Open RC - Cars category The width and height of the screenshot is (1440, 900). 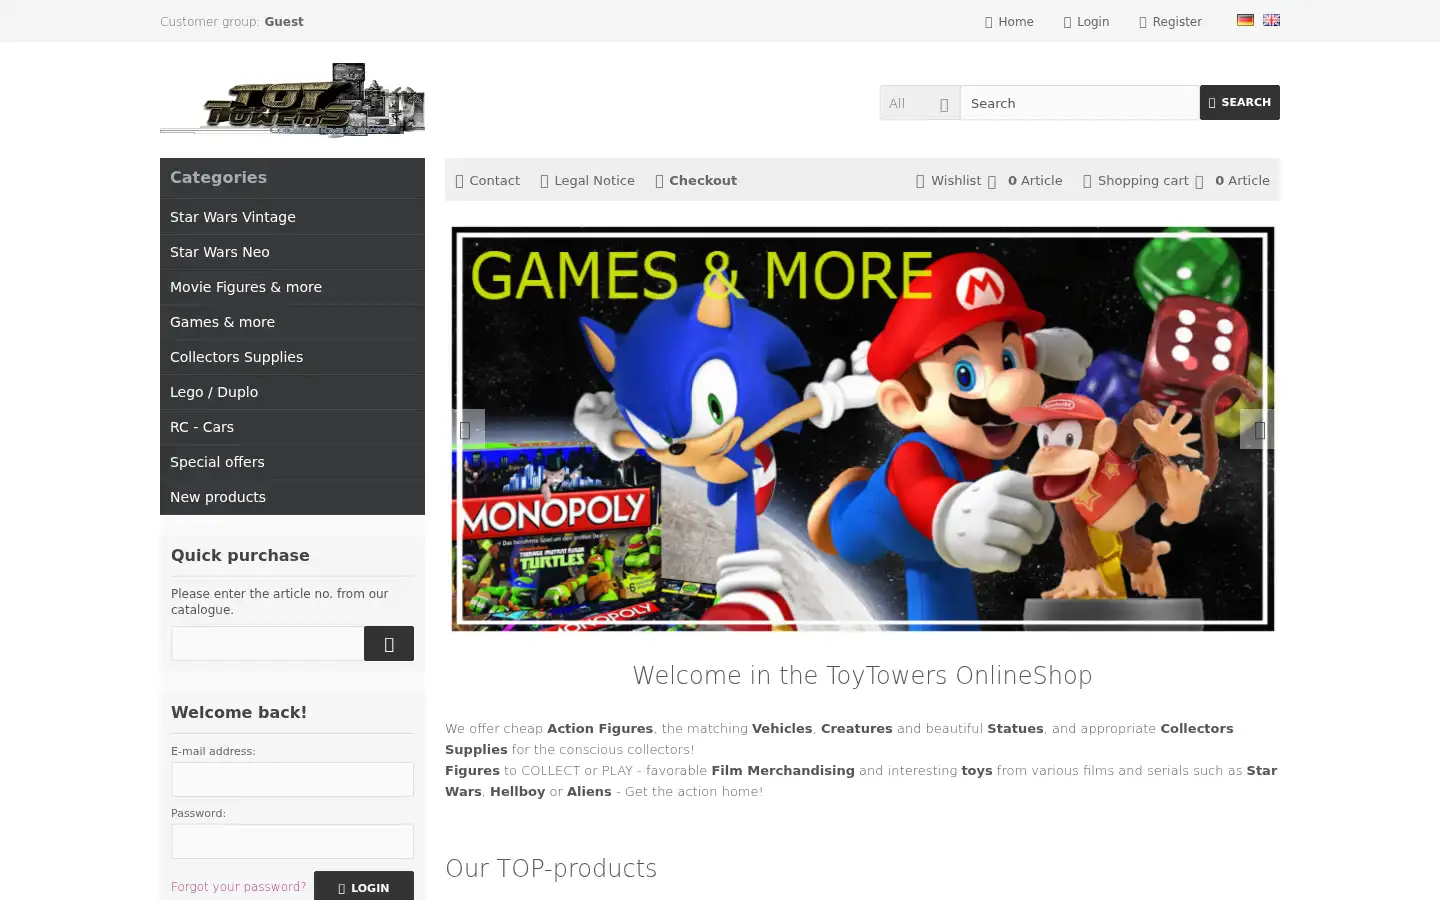coord(292,427)
